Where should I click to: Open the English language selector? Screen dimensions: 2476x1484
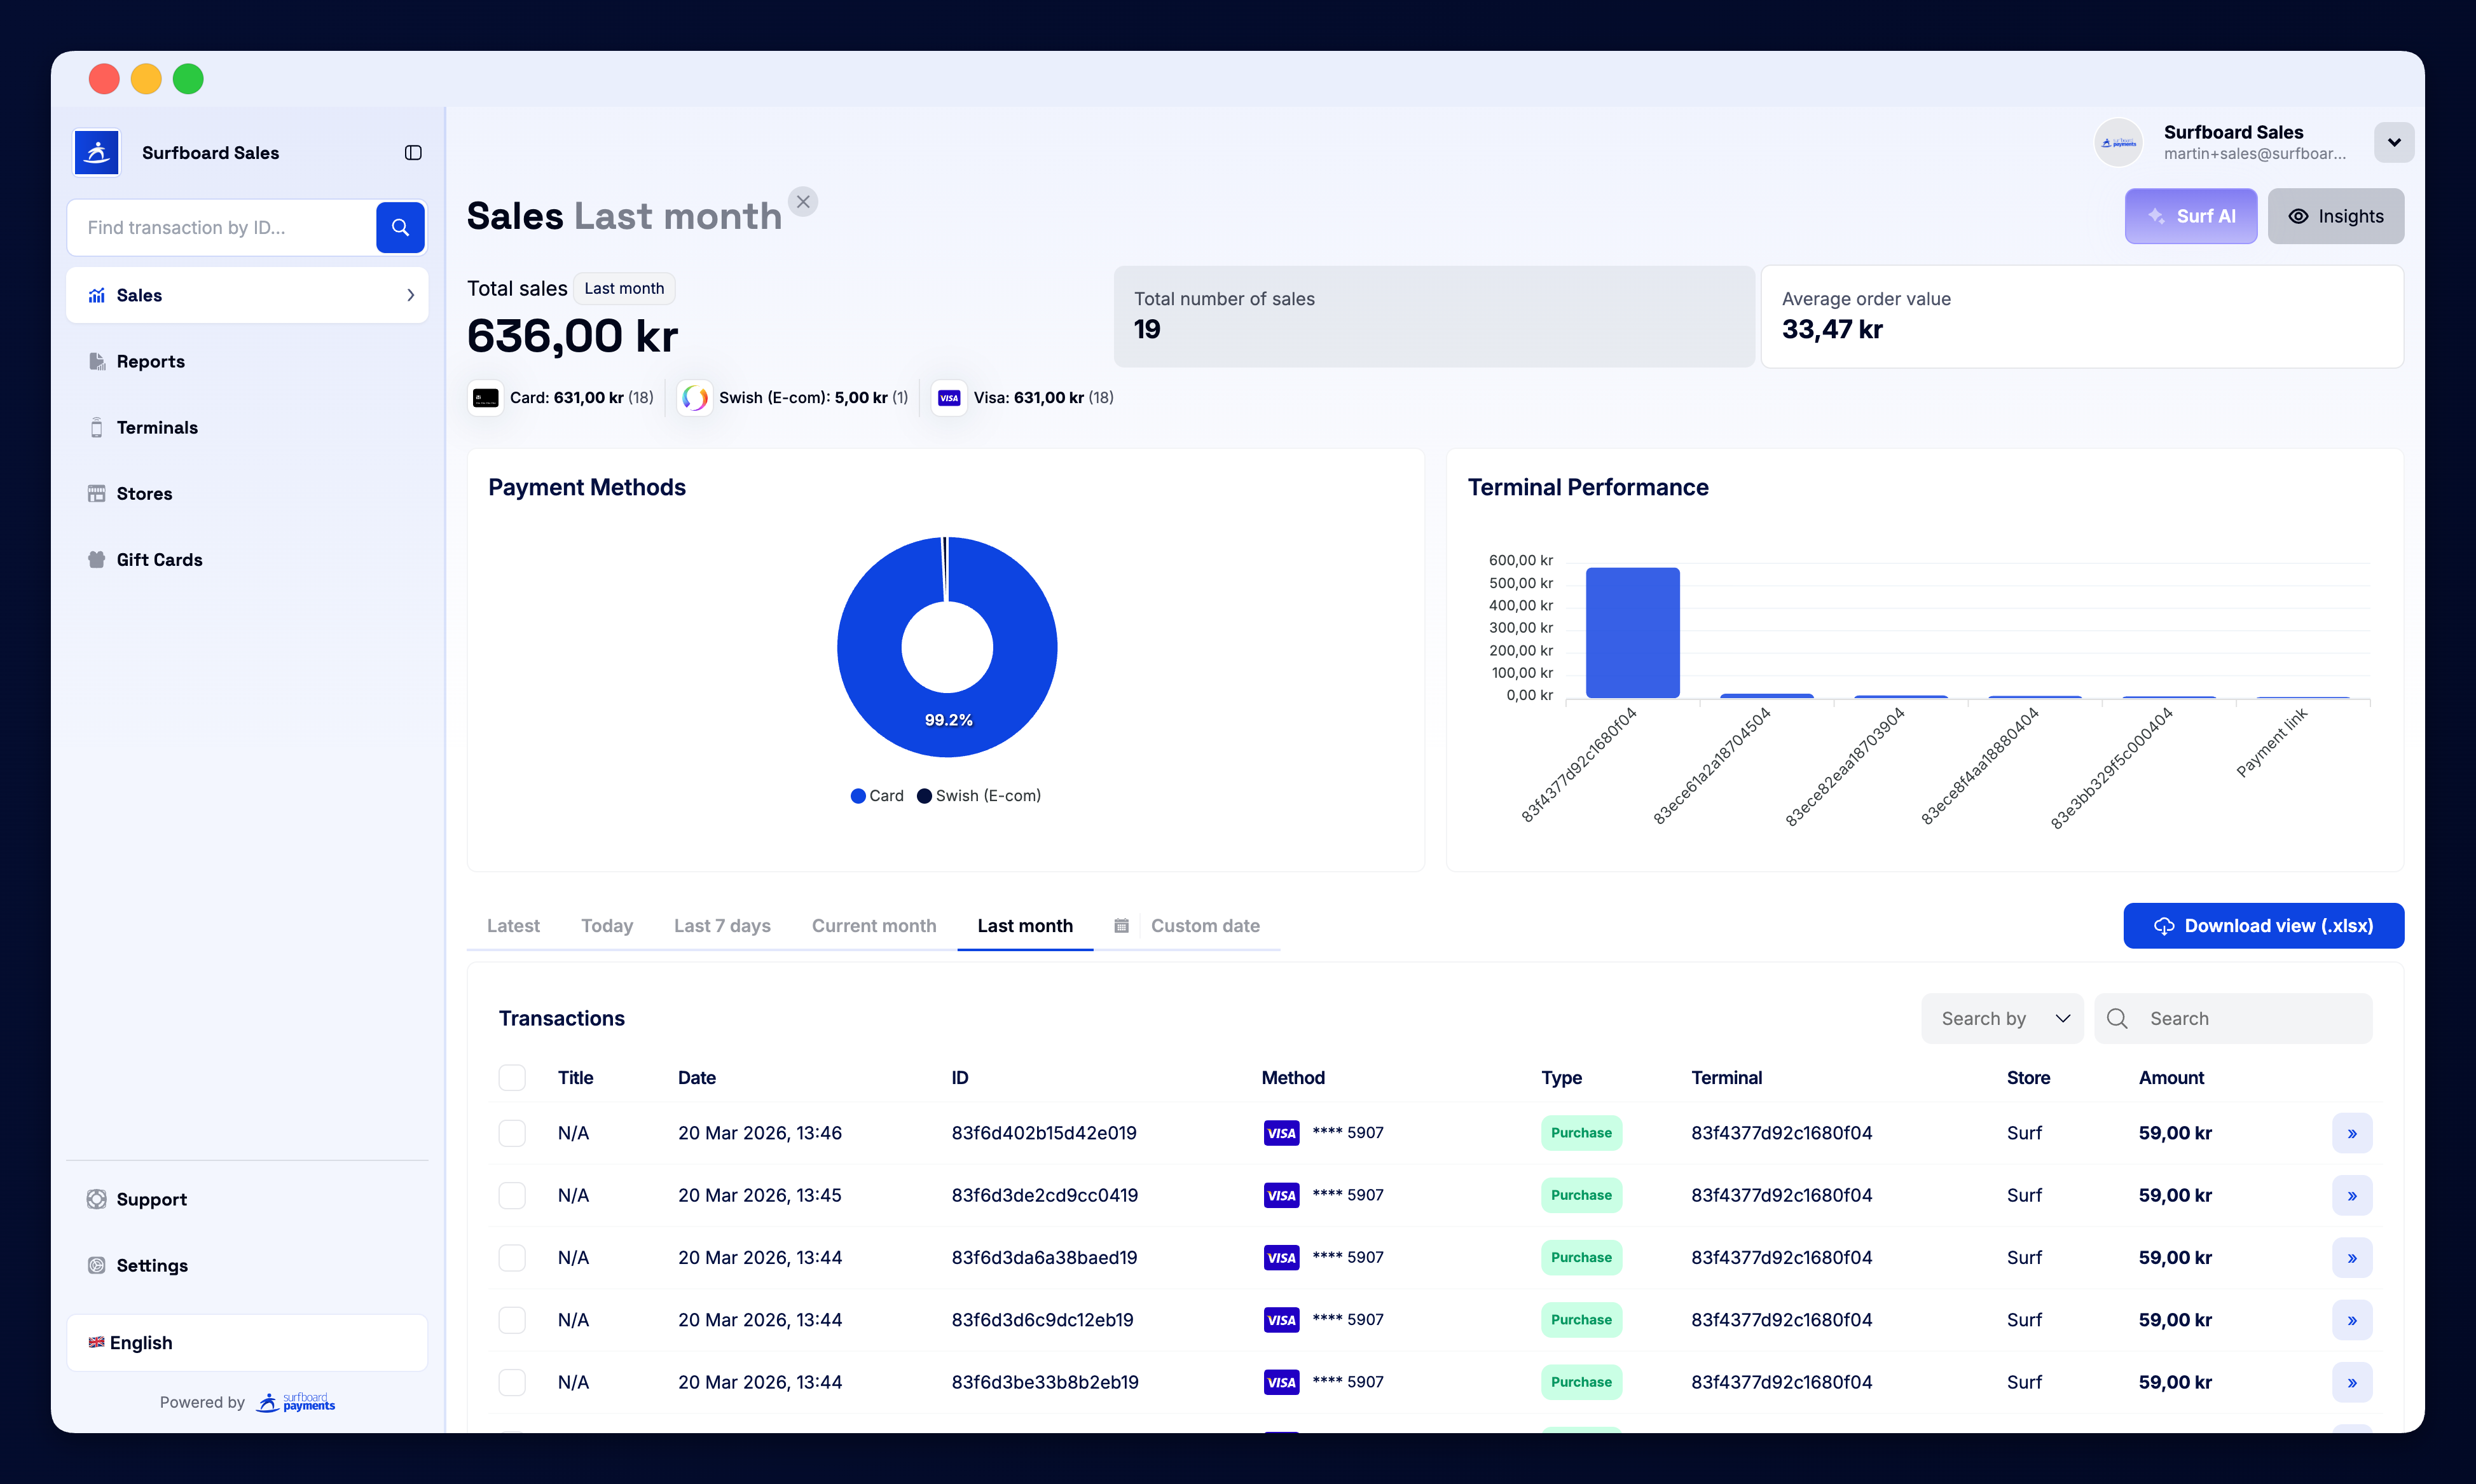point(246,1342)
